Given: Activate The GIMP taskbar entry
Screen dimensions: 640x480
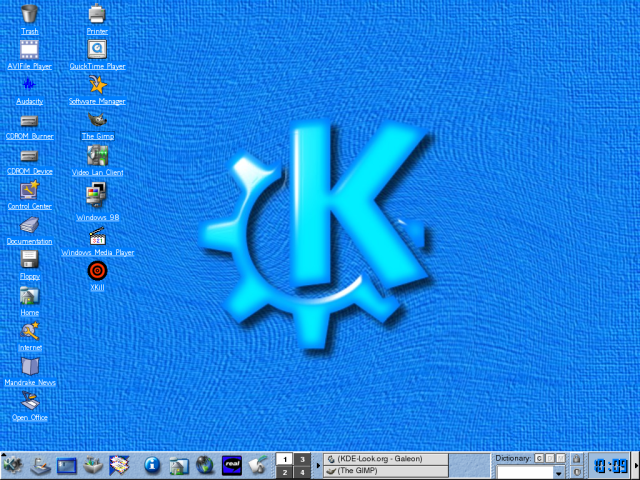Looking at the screenshot, I should tap(386, 471).
